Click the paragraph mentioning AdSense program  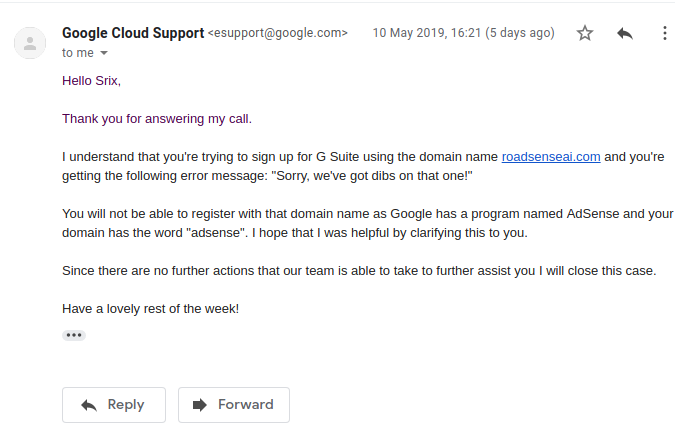point(367,223)
